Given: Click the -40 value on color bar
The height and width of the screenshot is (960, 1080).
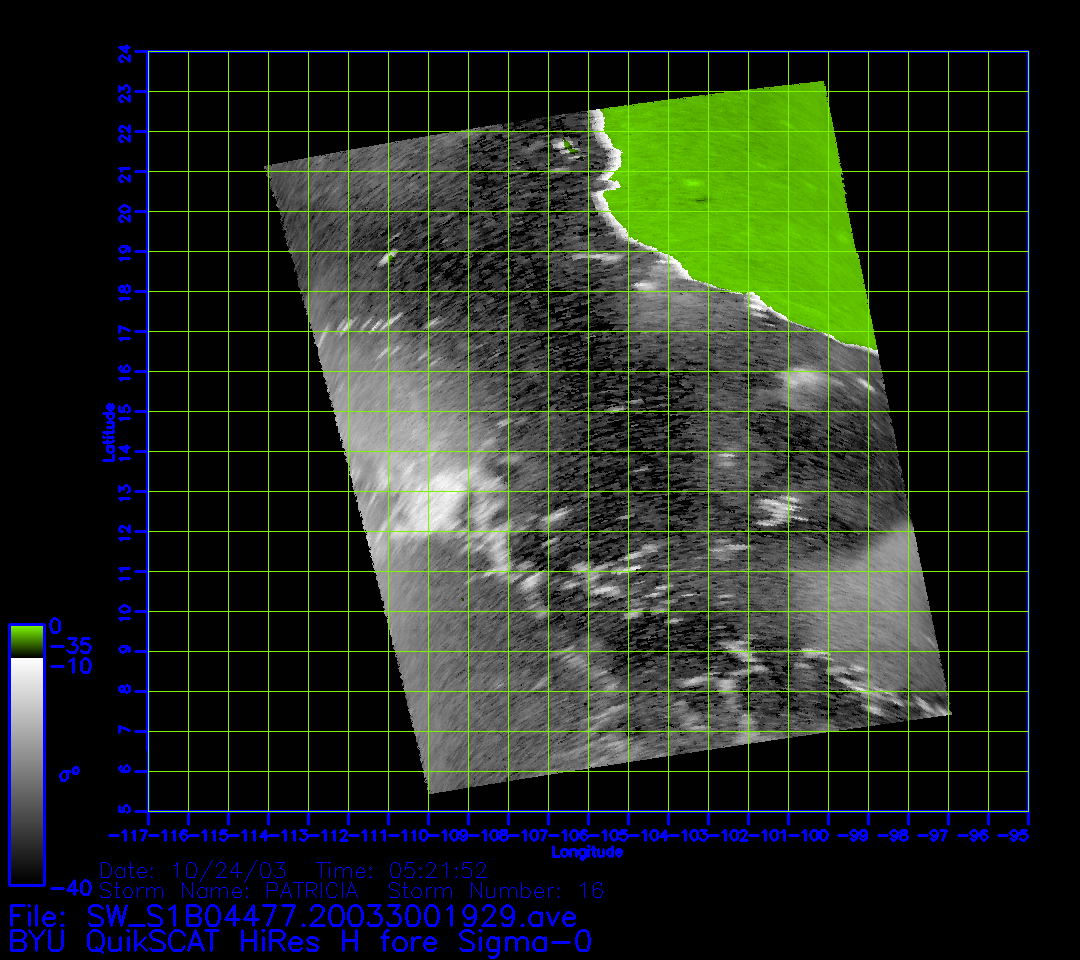Looking at the screenshot, I should [68, 887].
